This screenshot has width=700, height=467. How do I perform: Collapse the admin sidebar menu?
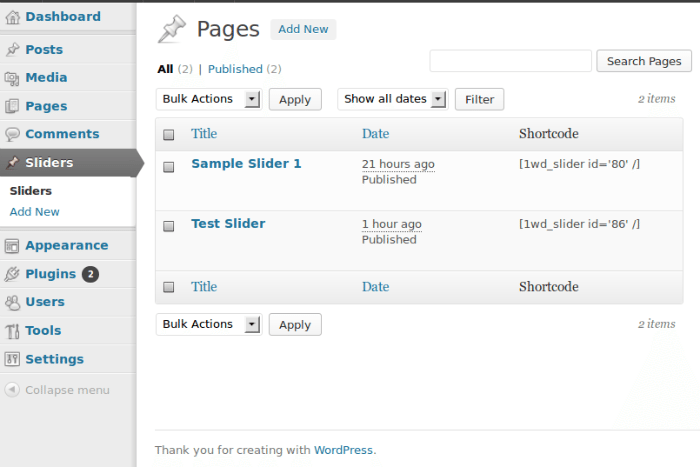[x=57, y=390]
